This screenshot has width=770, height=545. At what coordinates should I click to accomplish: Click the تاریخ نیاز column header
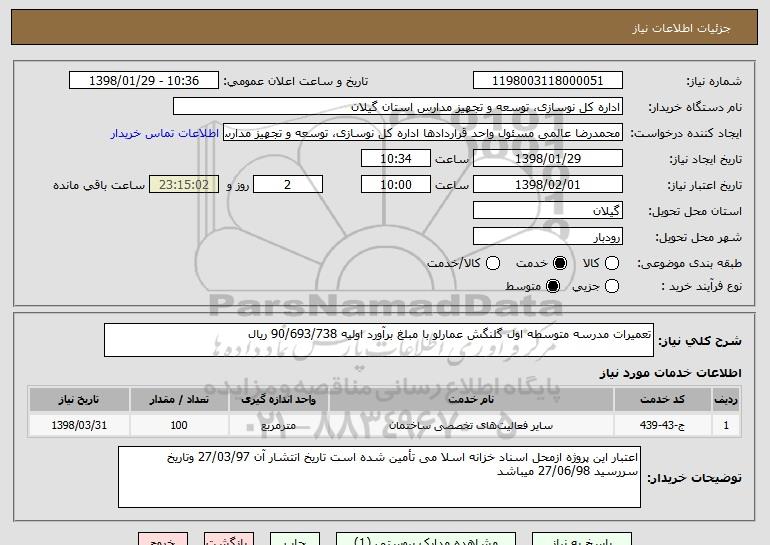coord(79,400)
